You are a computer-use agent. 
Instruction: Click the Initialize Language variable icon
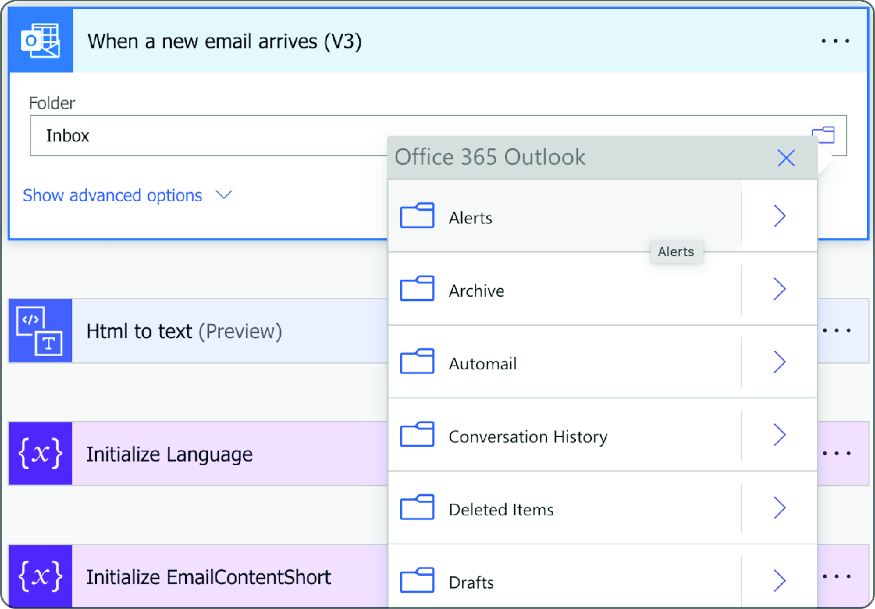[x=40, y=453]
